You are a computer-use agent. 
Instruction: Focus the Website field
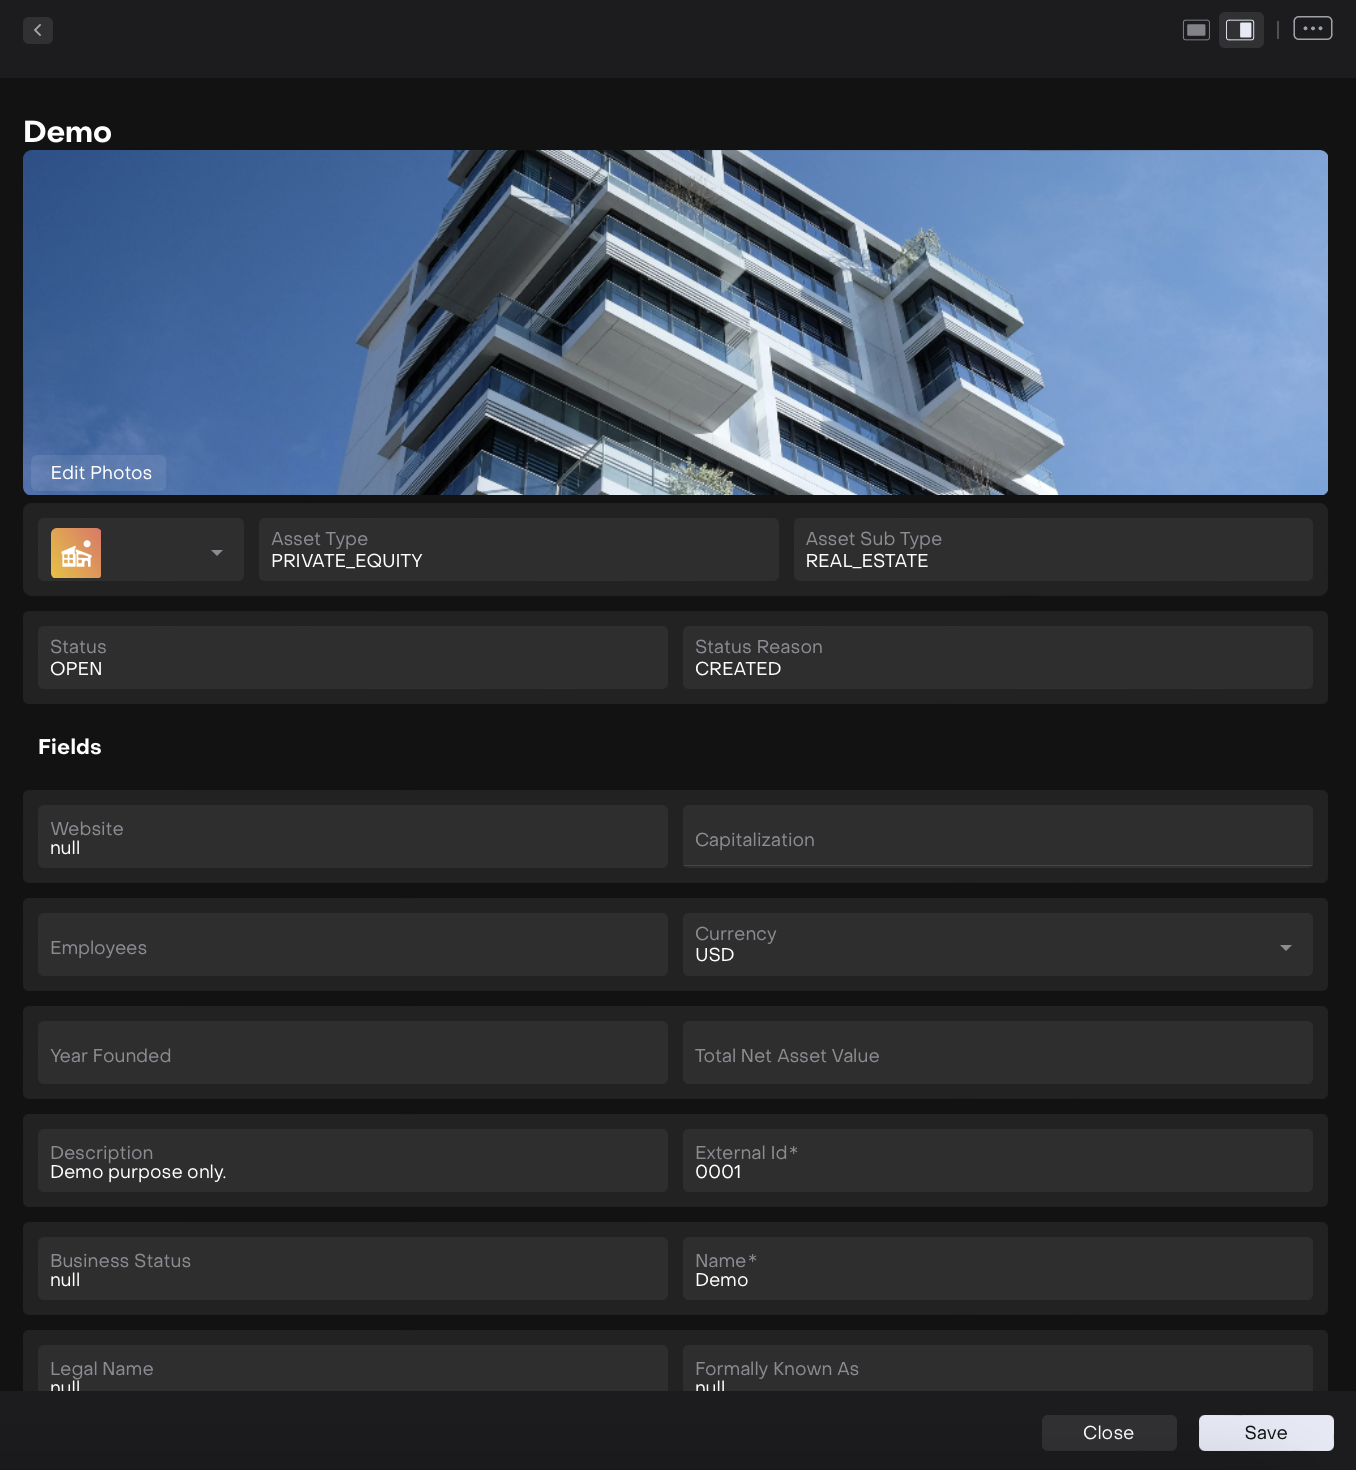(352, 838)
